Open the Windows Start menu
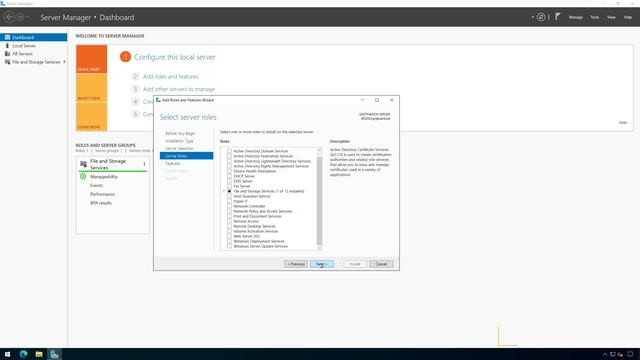 pos(7,354)
